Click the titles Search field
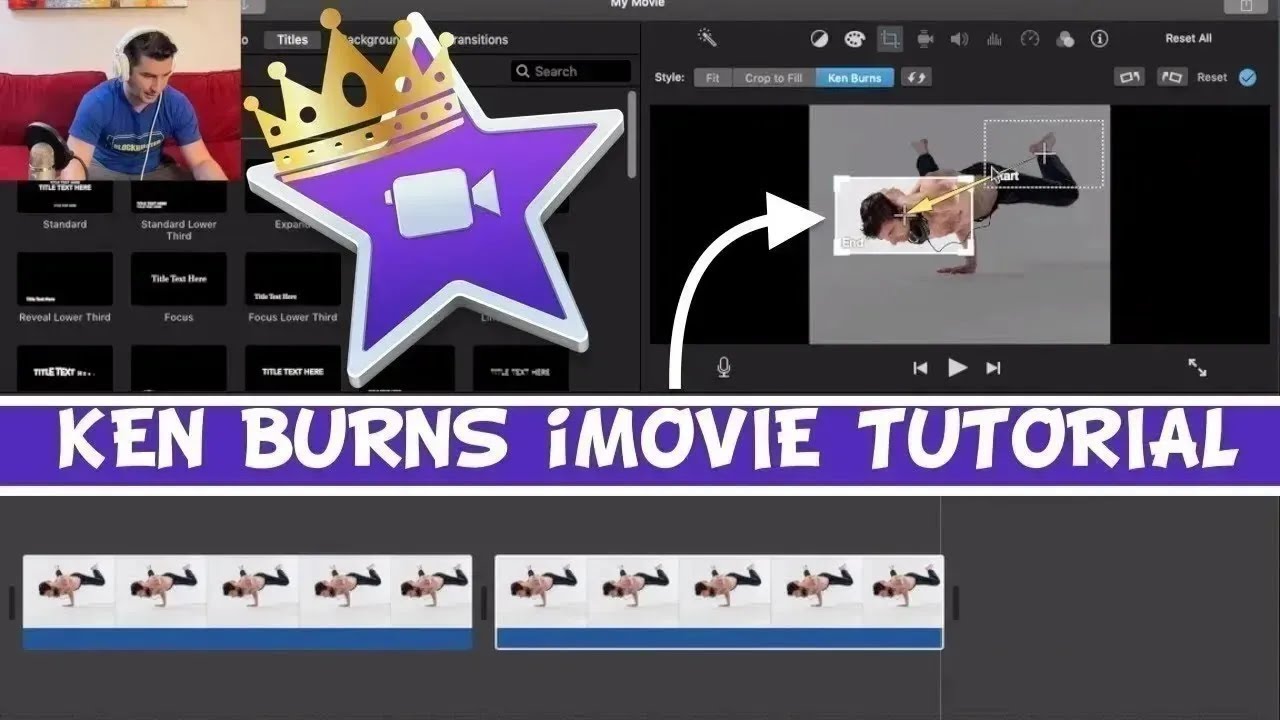1280x720 pixels. 571,71
